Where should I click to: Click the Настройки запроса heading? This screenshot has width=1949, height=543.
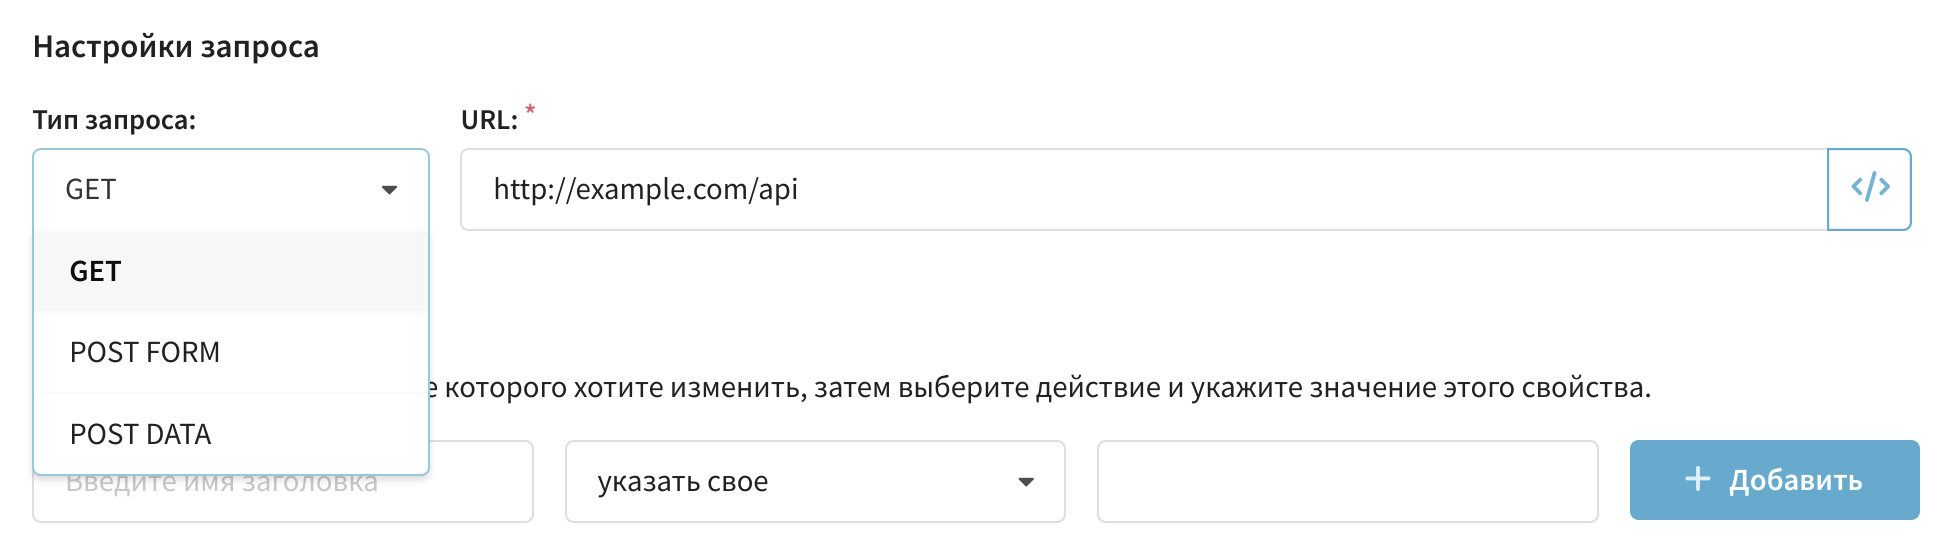click(x=176, y=47)
